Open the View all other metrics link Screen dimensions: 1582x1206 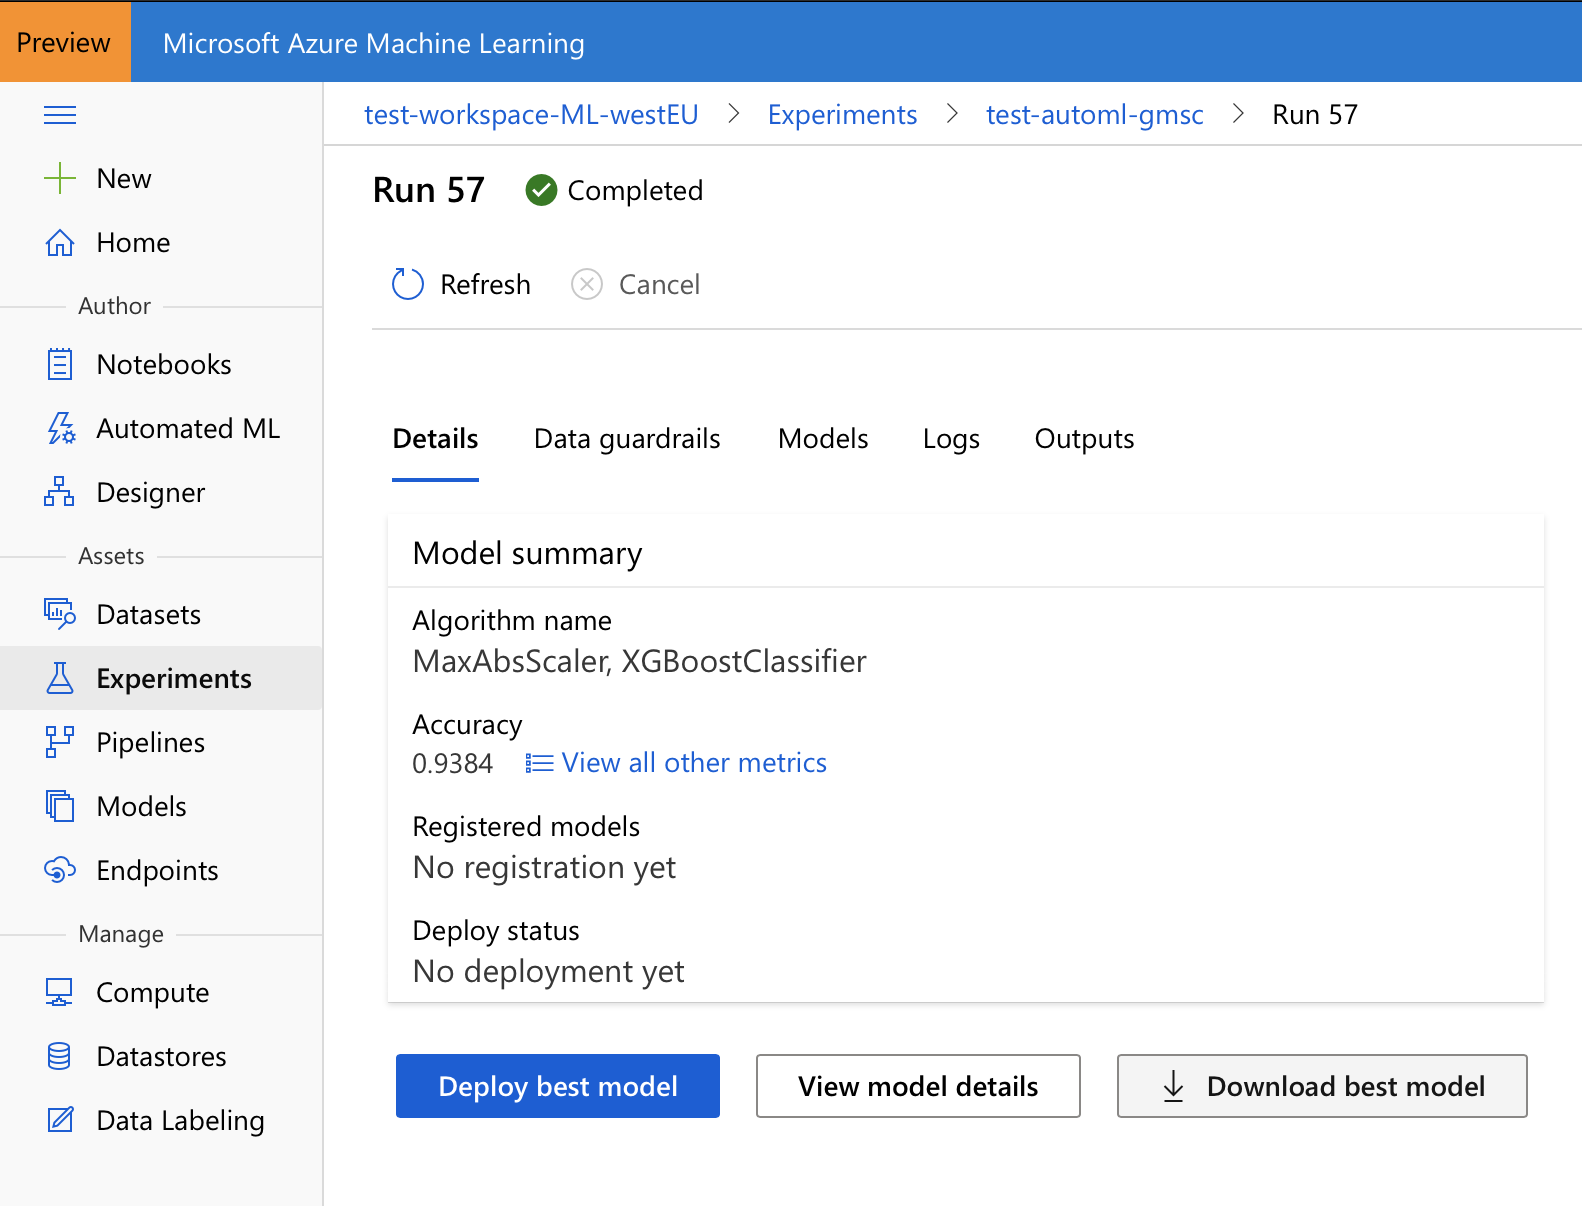point(694,763)
